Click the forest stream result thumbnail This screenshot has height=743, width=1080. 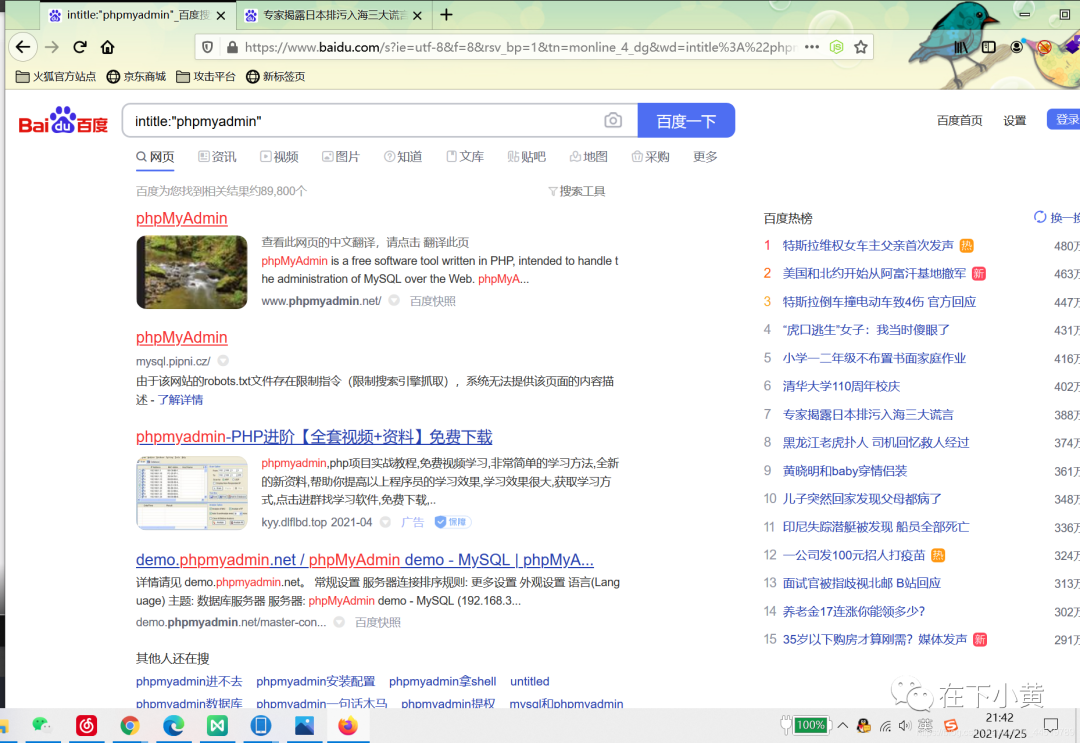(x=191, y=272)
